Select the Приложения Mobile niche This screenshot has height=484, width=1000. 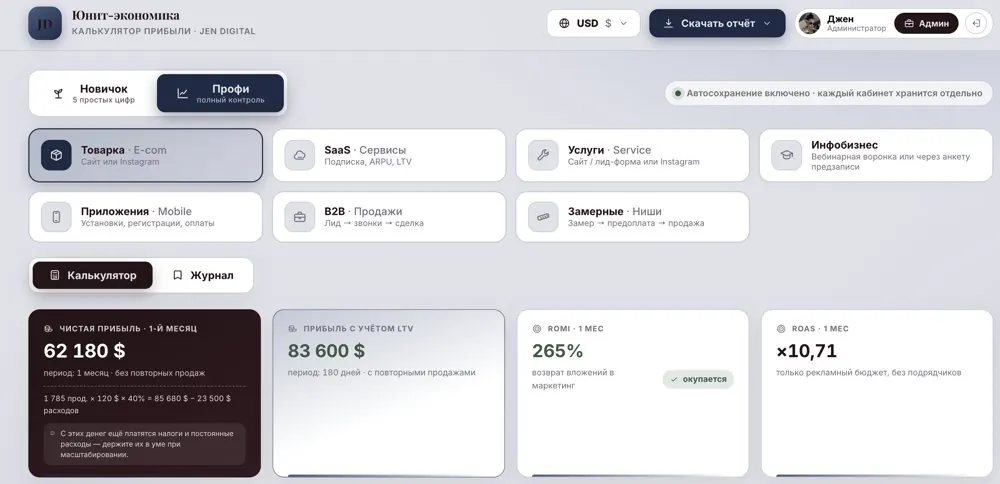click(x=145, y=217)
